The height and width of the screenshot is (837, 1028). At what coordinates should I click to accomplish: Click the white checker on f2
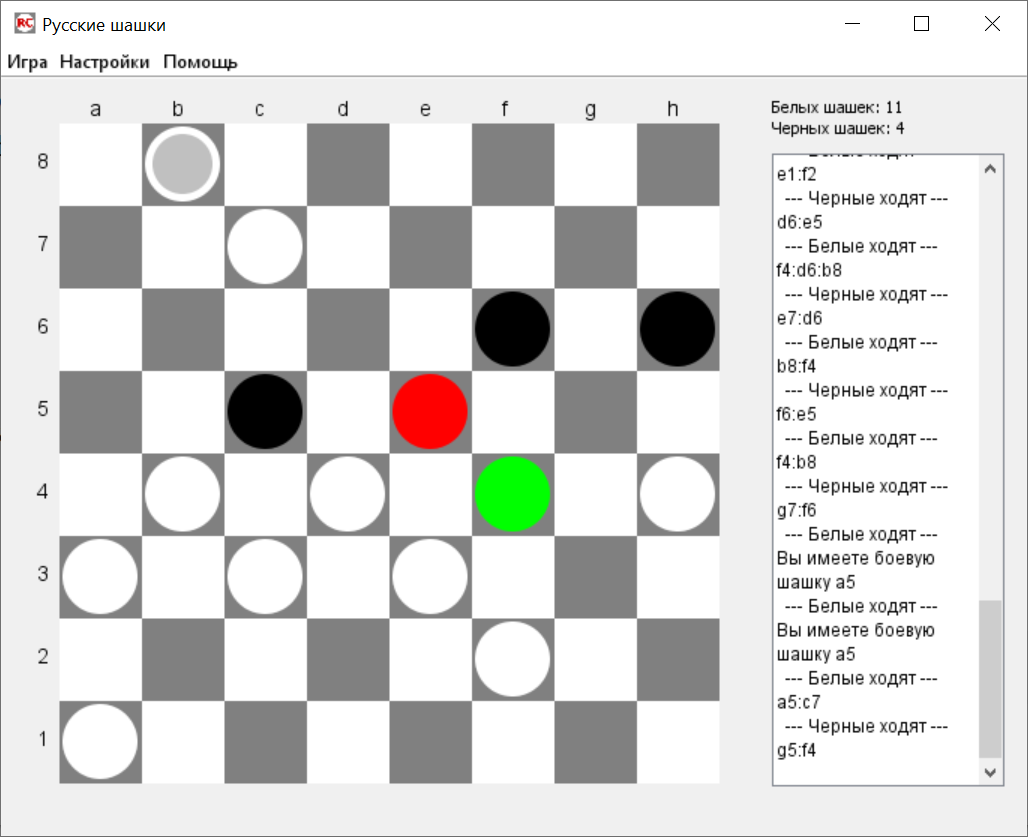(512, 658)
